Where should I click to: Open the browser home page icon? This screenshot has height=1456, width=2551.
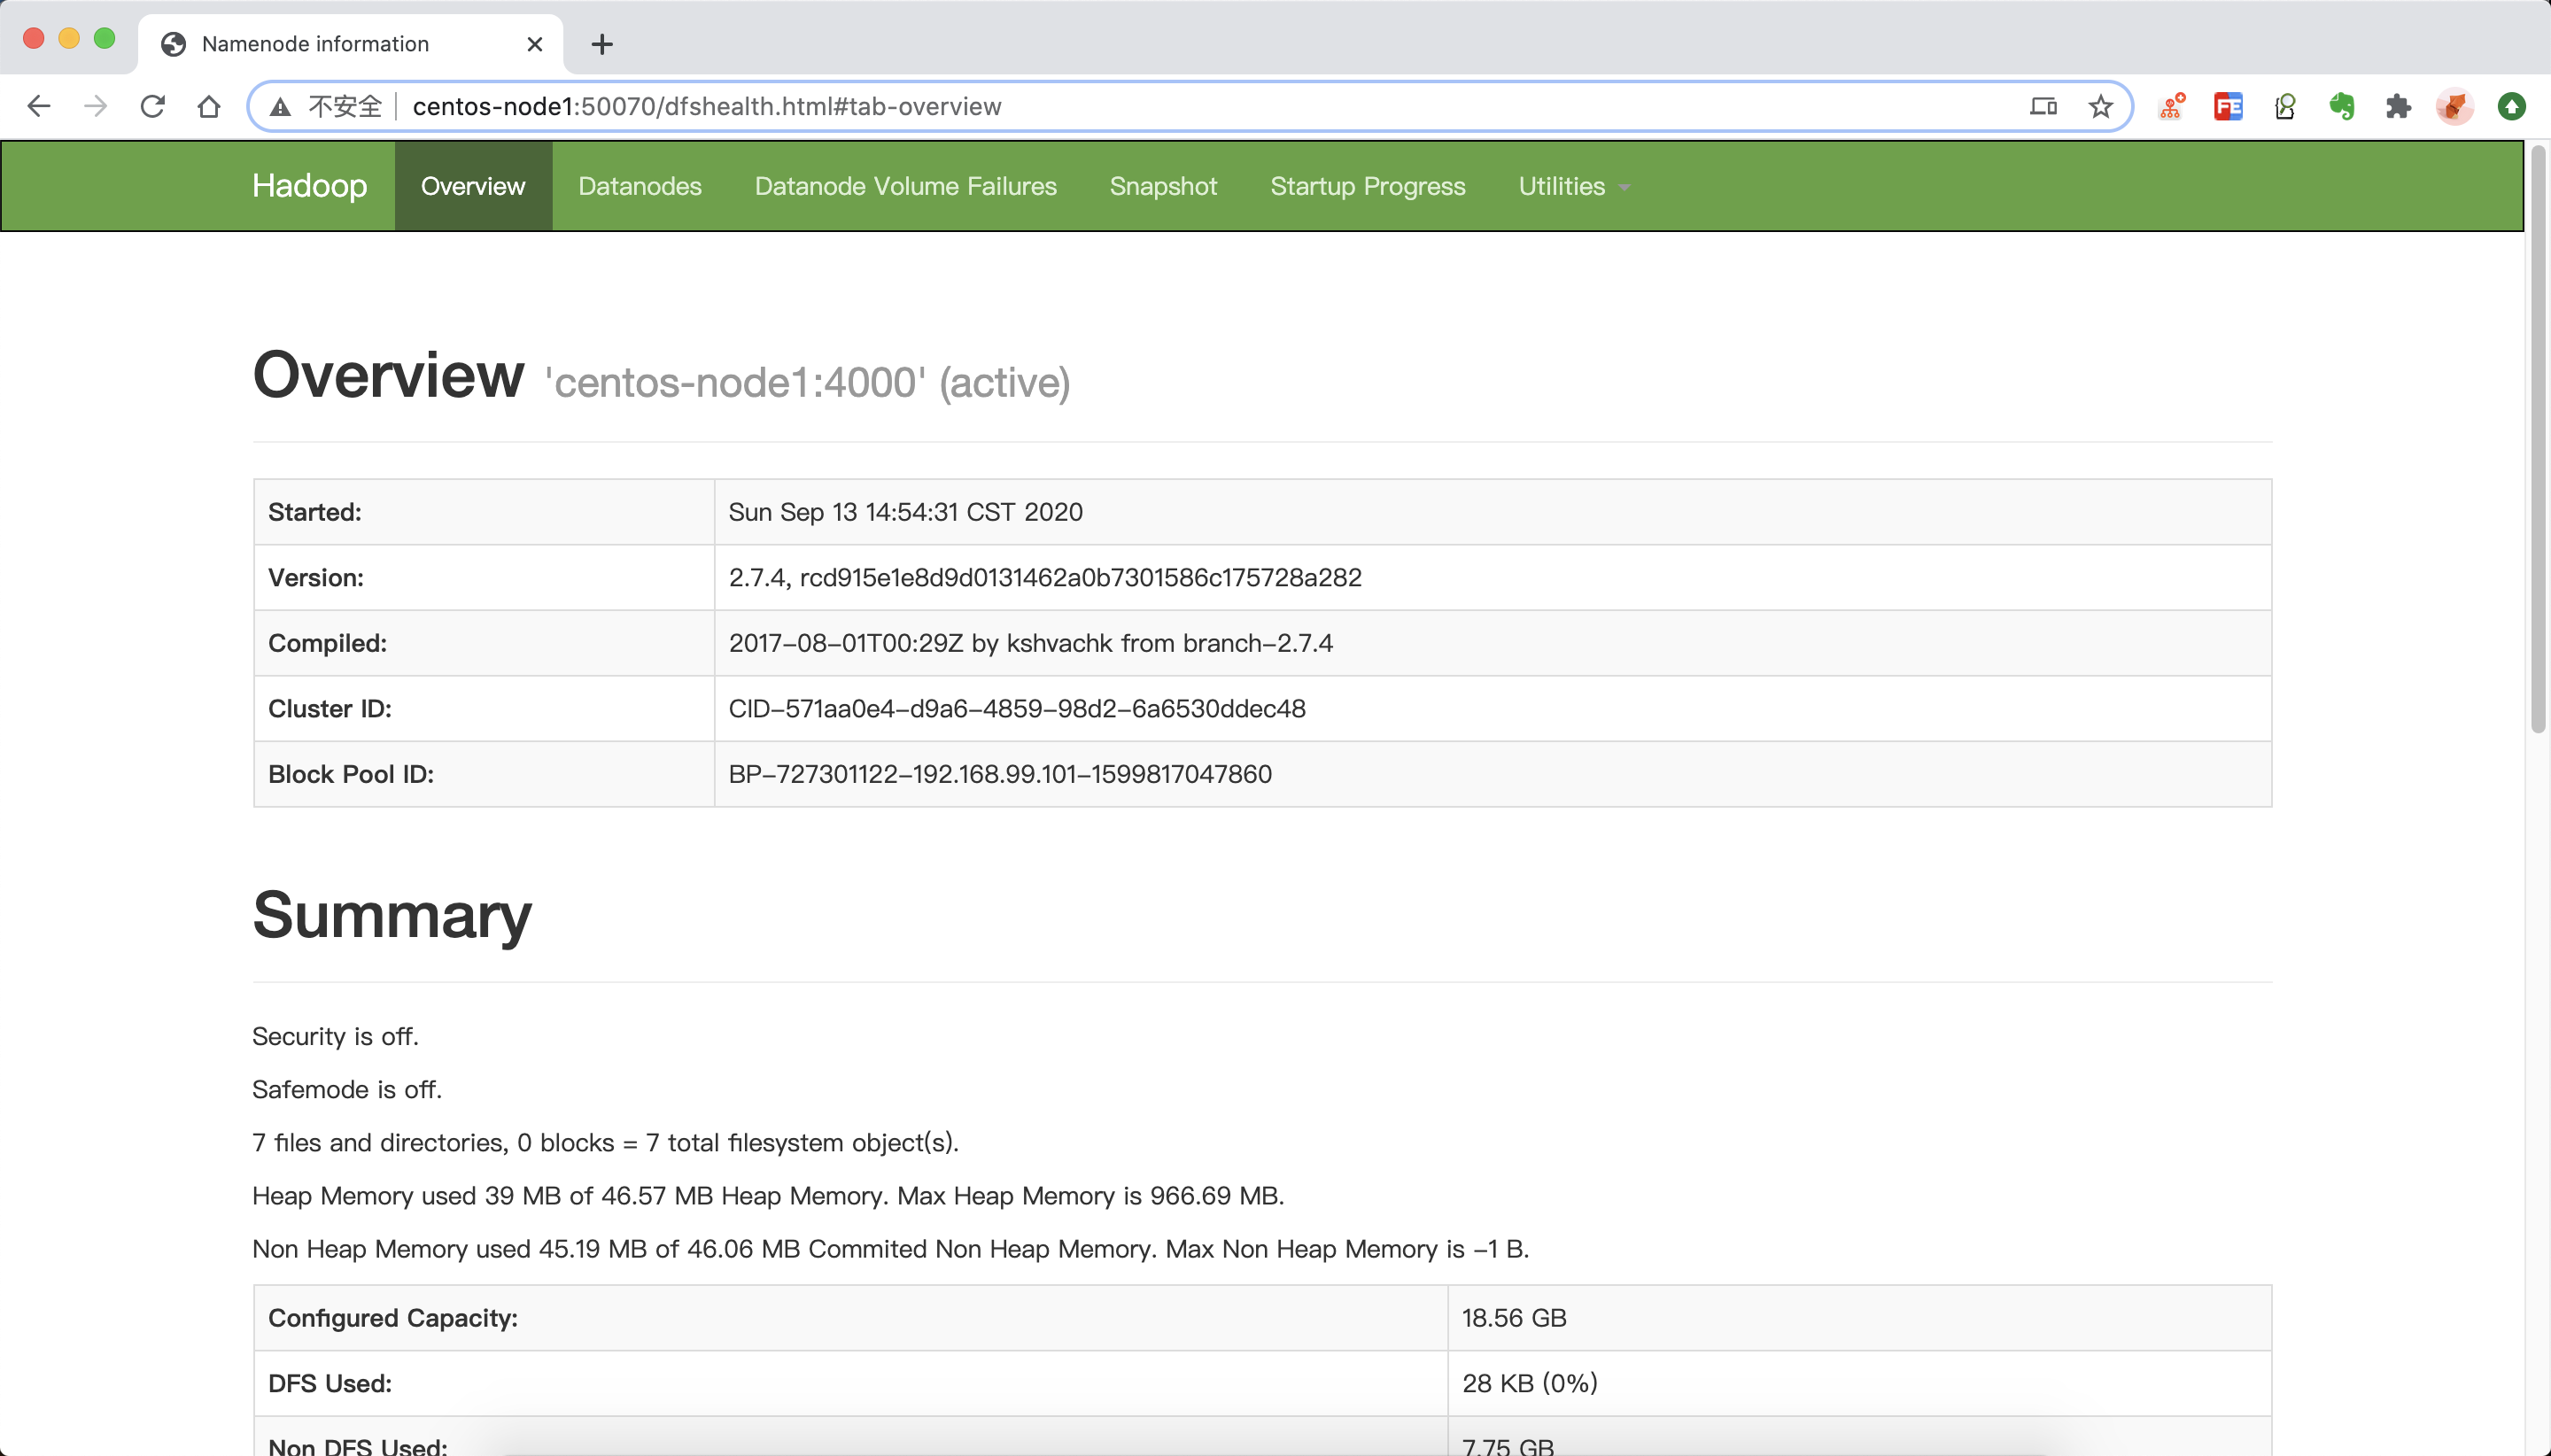coord(209,106)
